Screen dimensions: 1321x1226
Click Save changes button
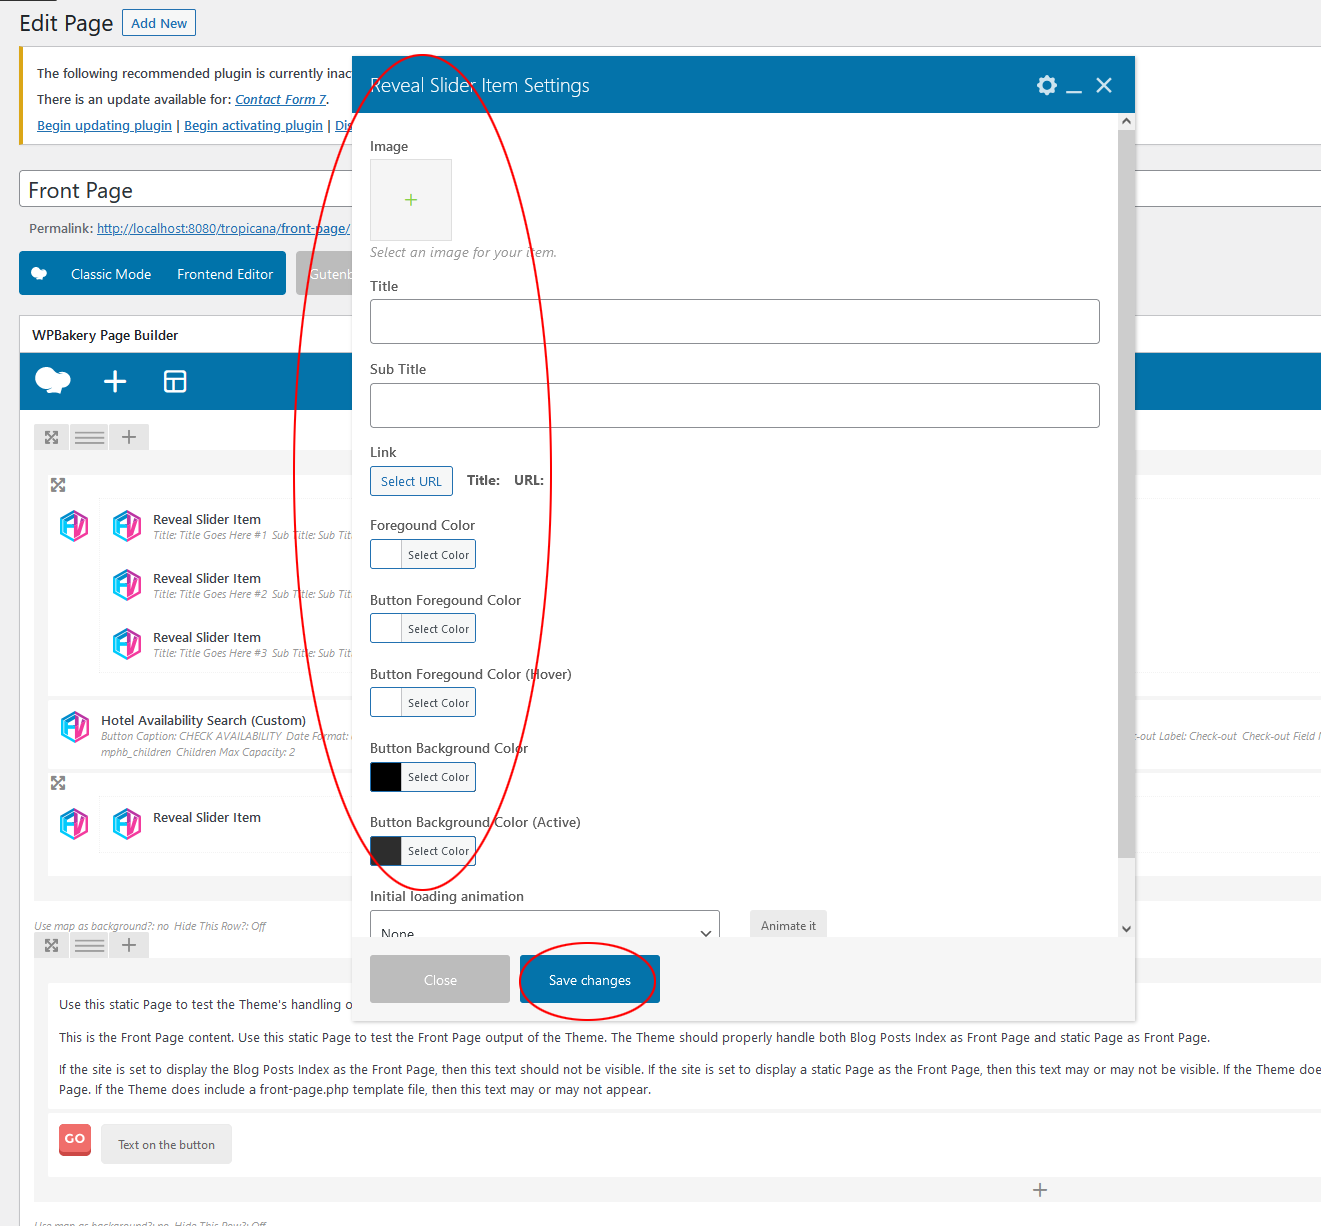[589, 980]
